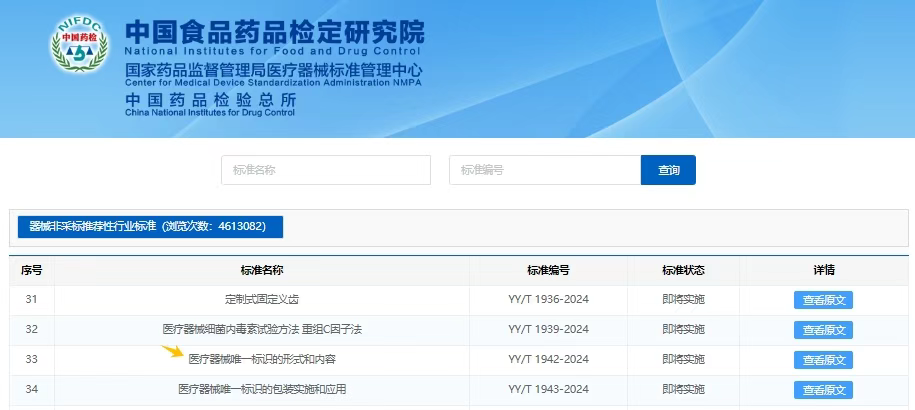
Task: Select the standard name 定制式固定义齿
Action: [x=262, y=300]
